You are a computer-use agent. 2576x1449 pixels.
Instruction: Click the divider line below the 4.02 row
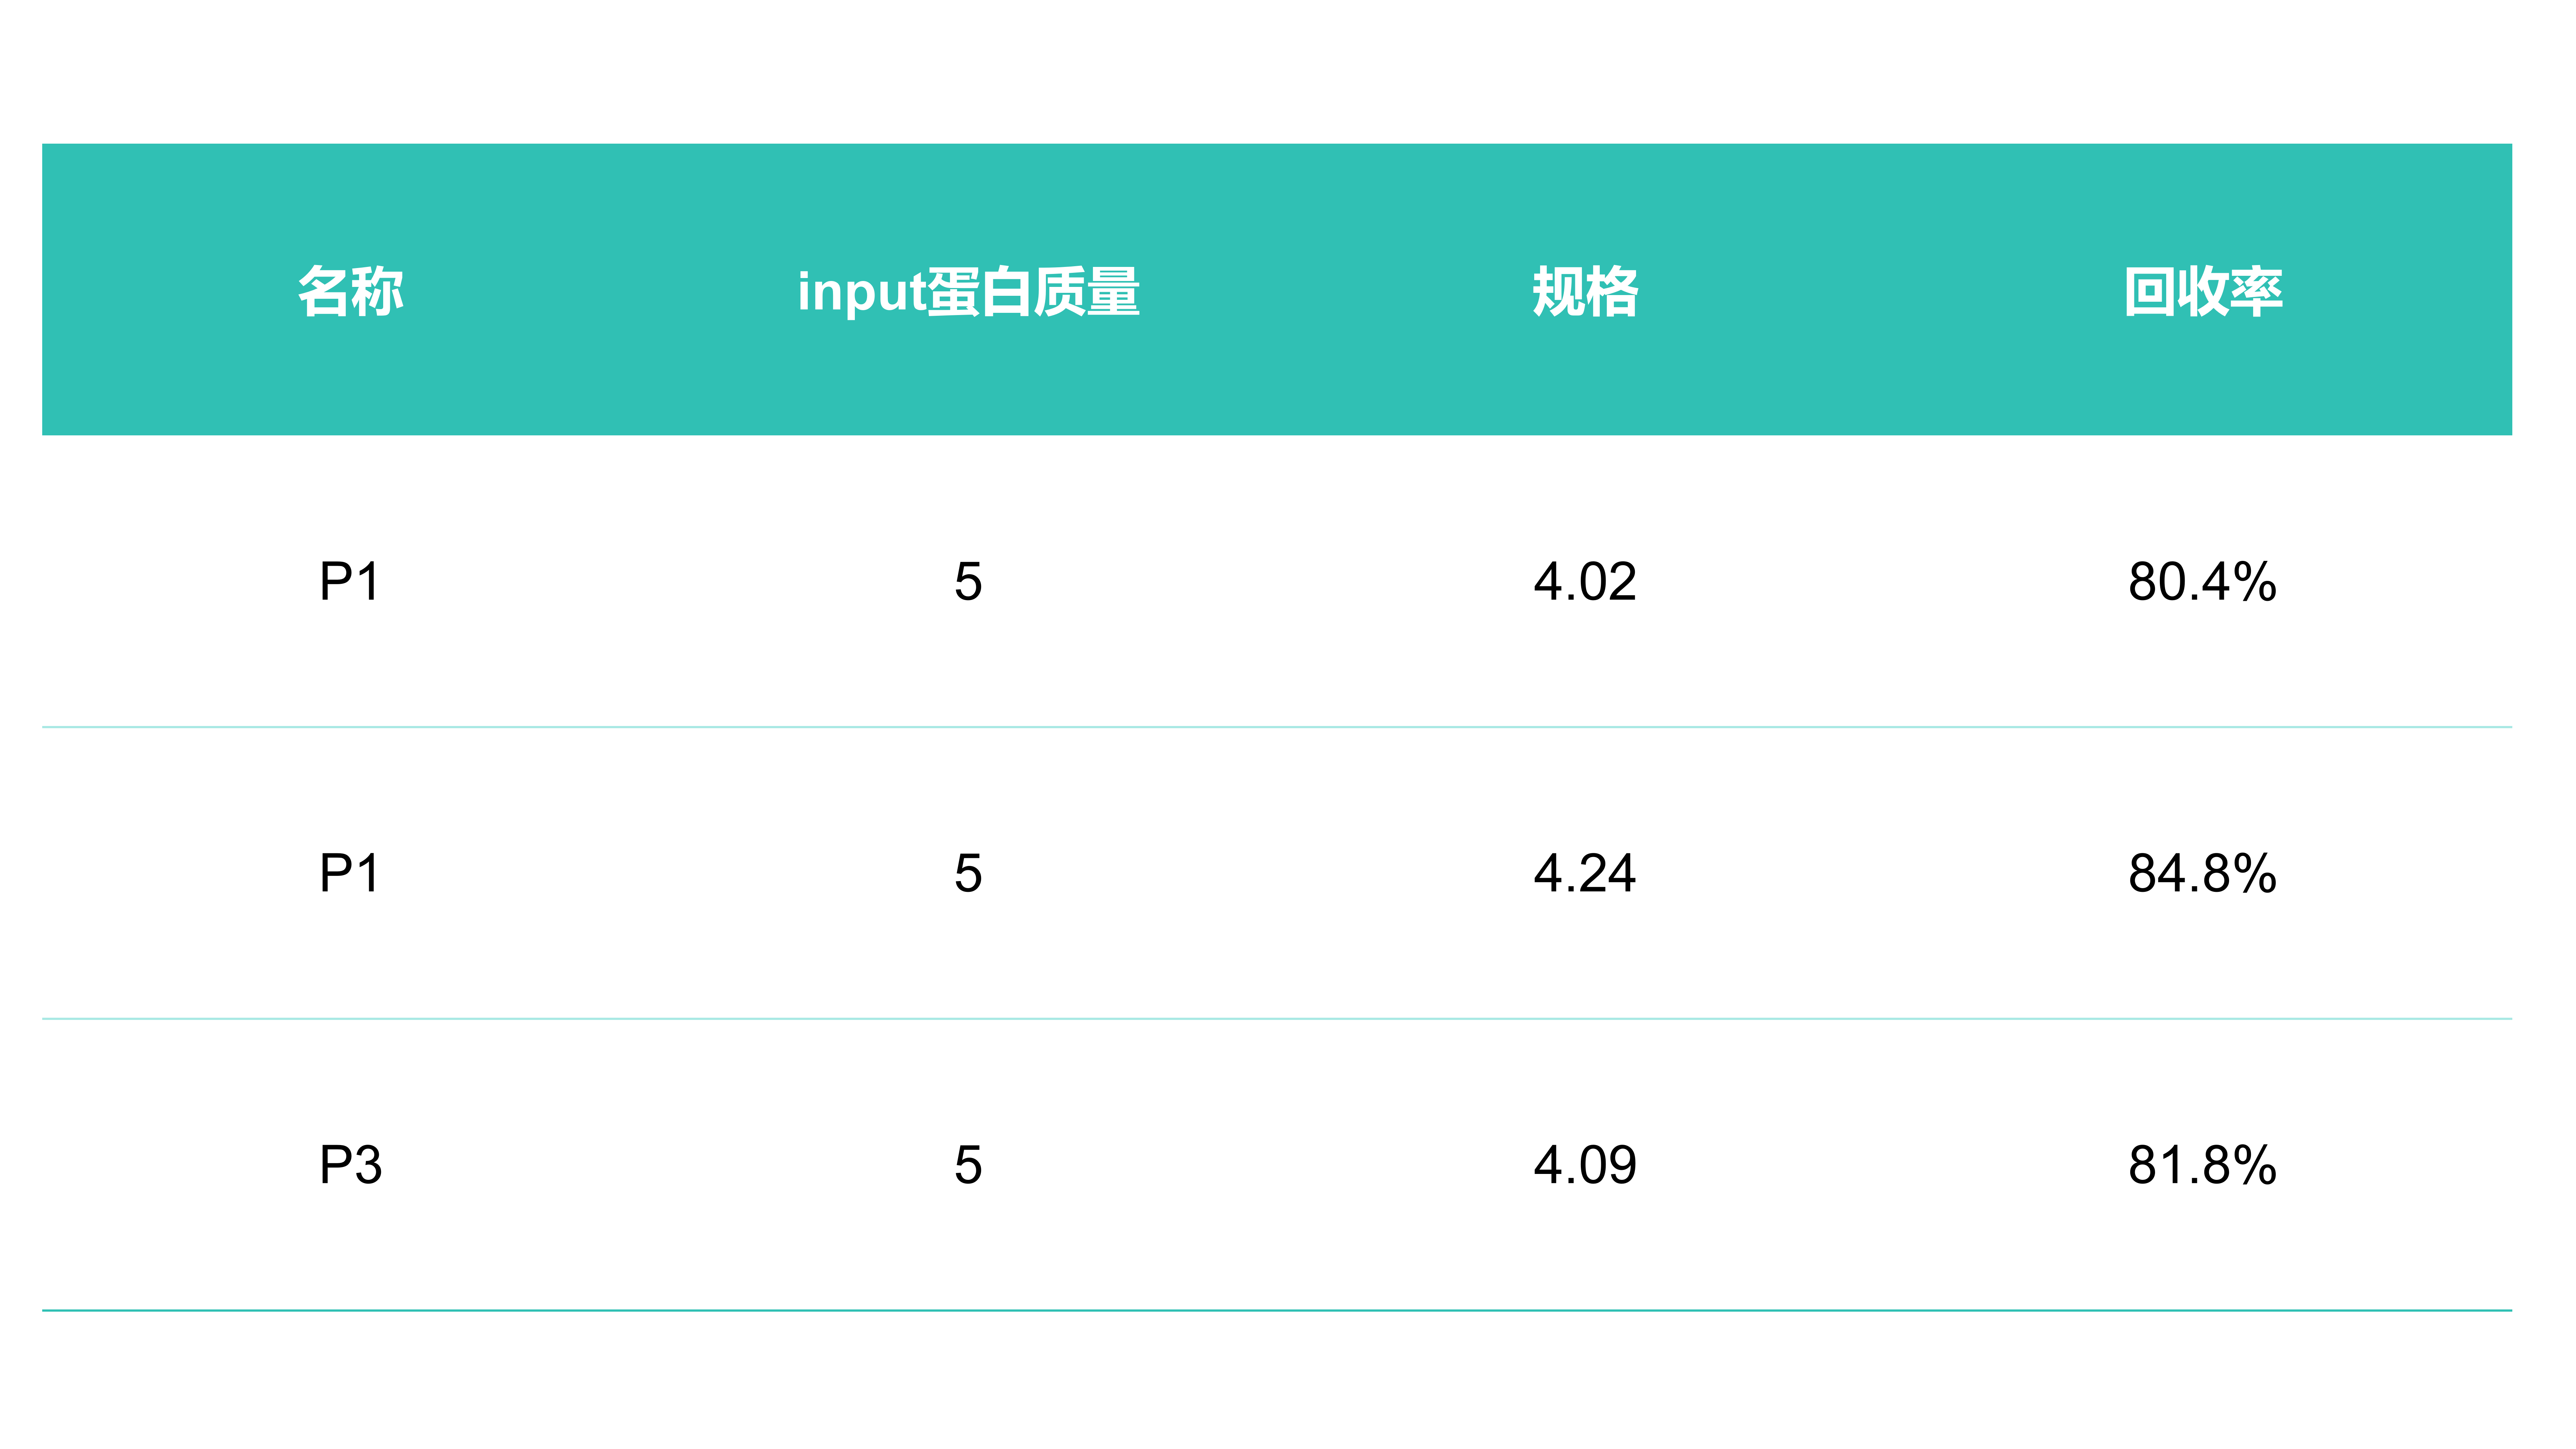1277,727
